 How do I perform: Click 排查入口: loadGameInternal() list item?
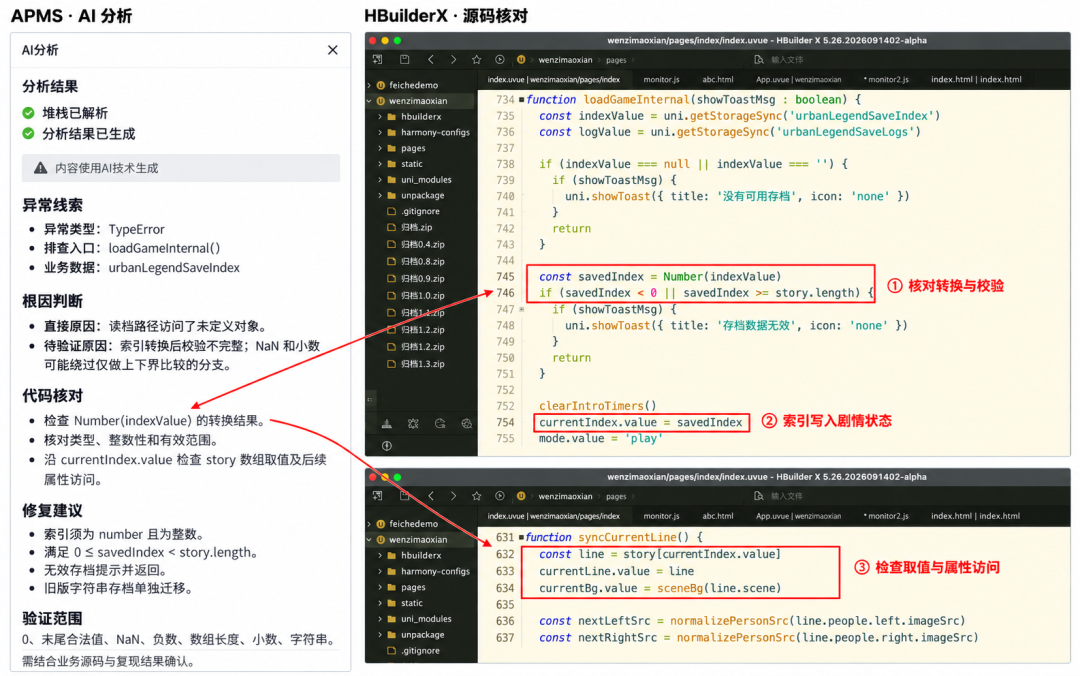coord(132,248)
